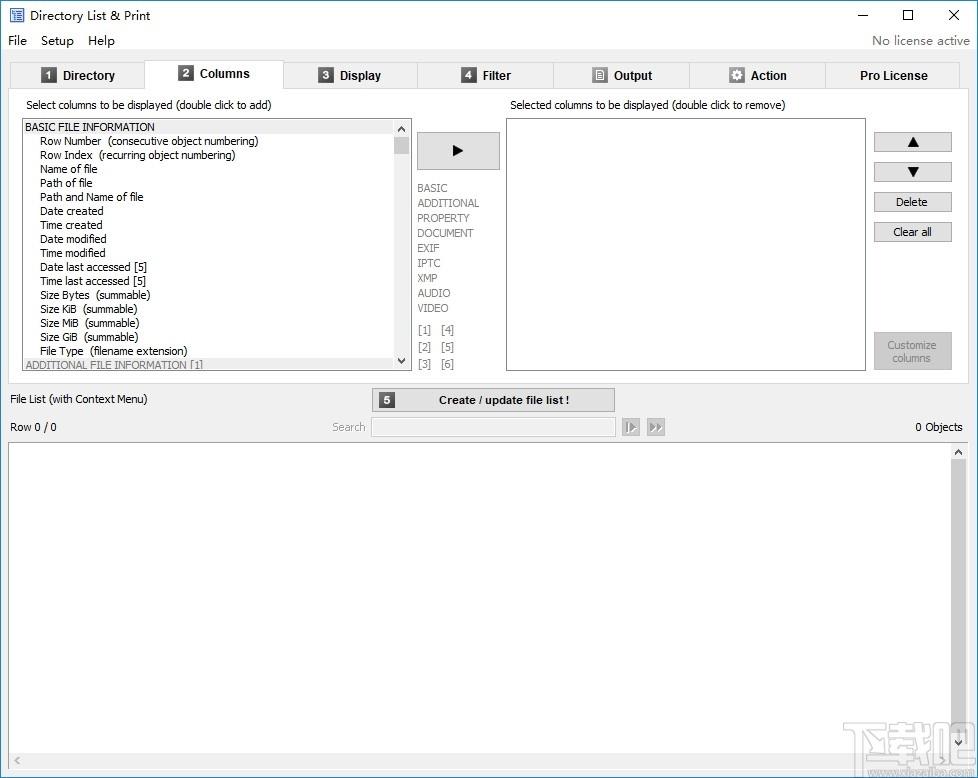Screen dimensions: 978x778
Task: Select Time created entry
Action: (208, 225)
